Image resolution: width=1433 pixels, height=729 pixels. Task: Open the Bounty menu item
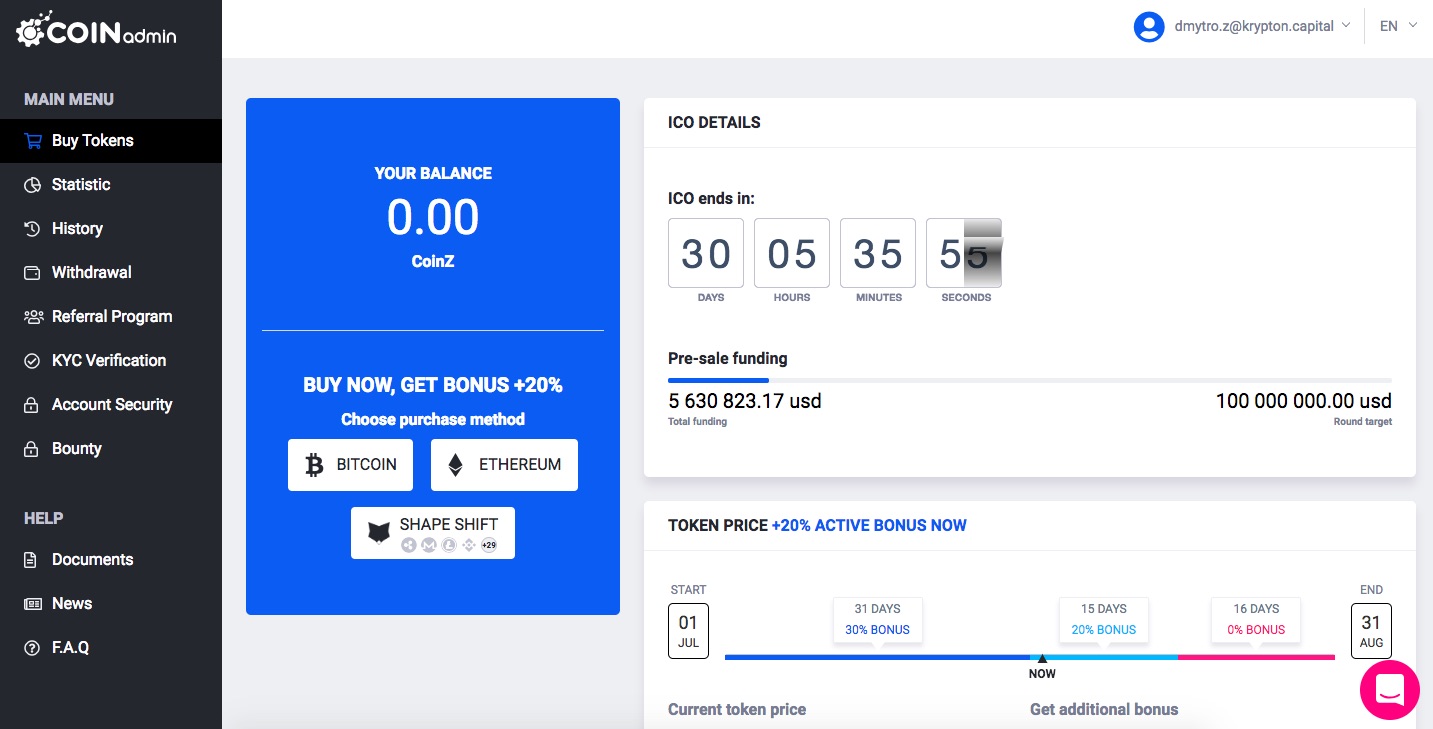76,449
